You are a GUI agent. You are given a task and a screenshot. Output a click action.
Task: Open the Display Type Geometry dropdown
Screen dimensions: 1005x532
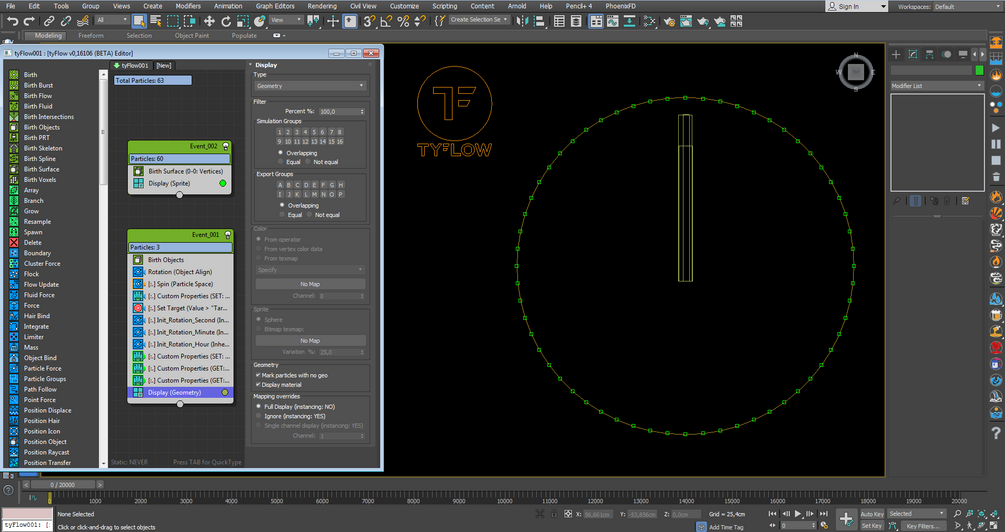310,85
